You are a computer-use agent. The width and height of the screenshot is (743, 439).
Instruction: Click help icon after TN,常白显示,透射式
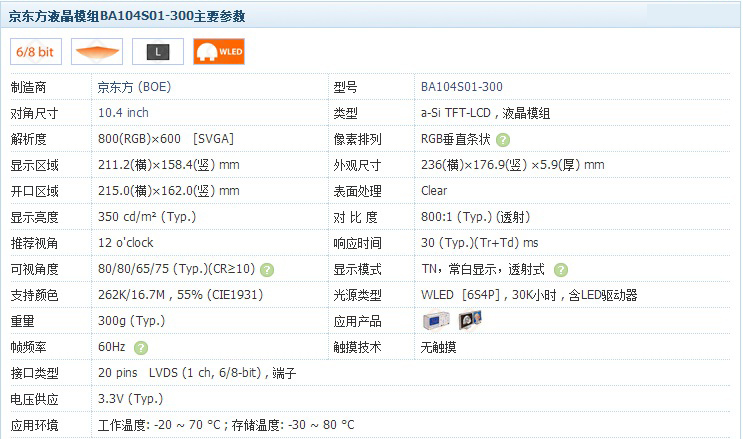[x=561, y=270]
